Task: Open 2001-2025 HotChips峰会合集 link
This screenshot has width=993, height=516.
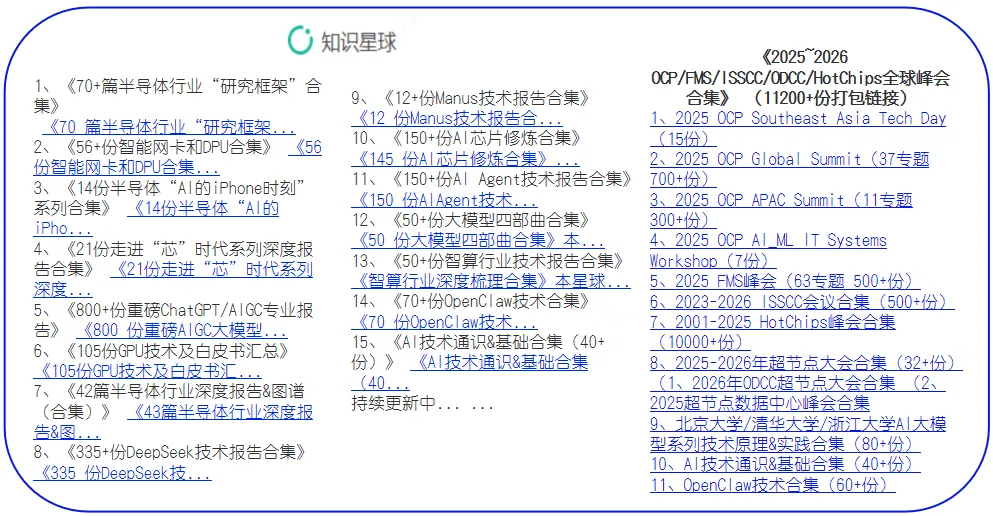Action: pyautogui.click(x=773, y=332)
